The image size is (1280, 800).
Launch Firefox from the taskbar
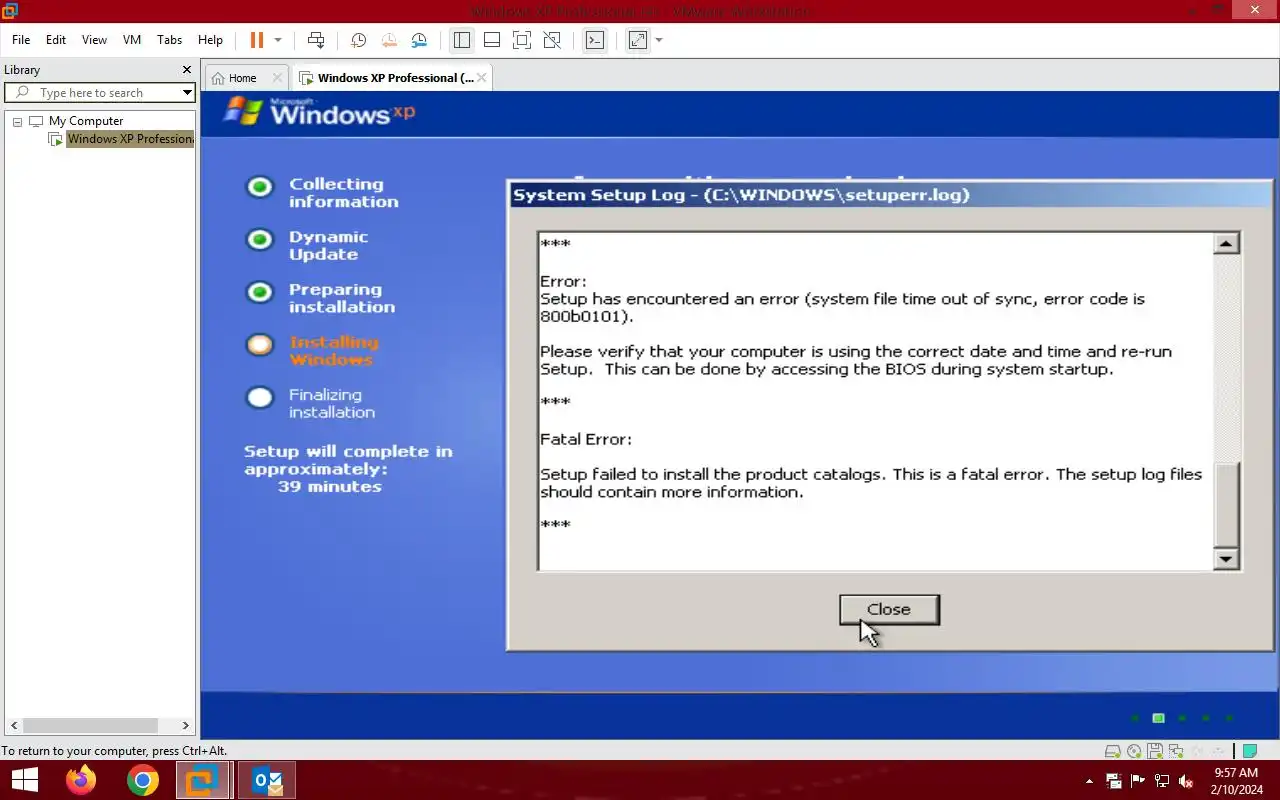[x=81, y=780]
